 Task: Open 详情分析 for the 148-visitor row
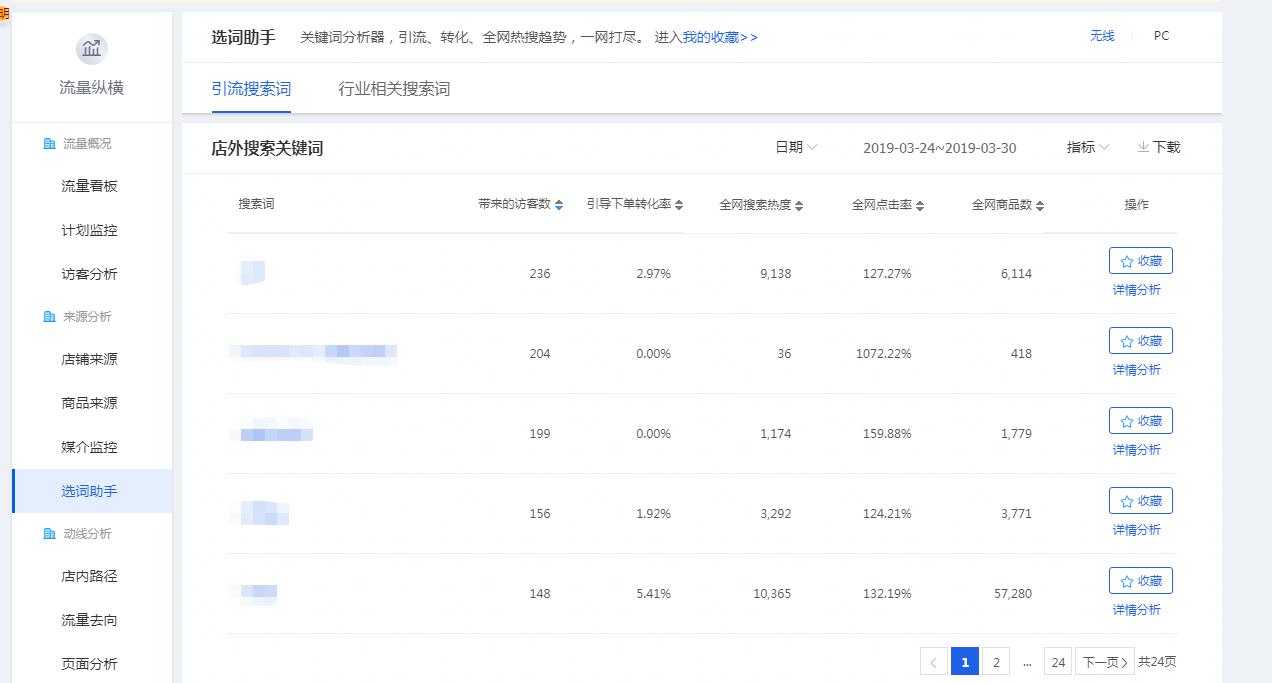(1137, 610)
